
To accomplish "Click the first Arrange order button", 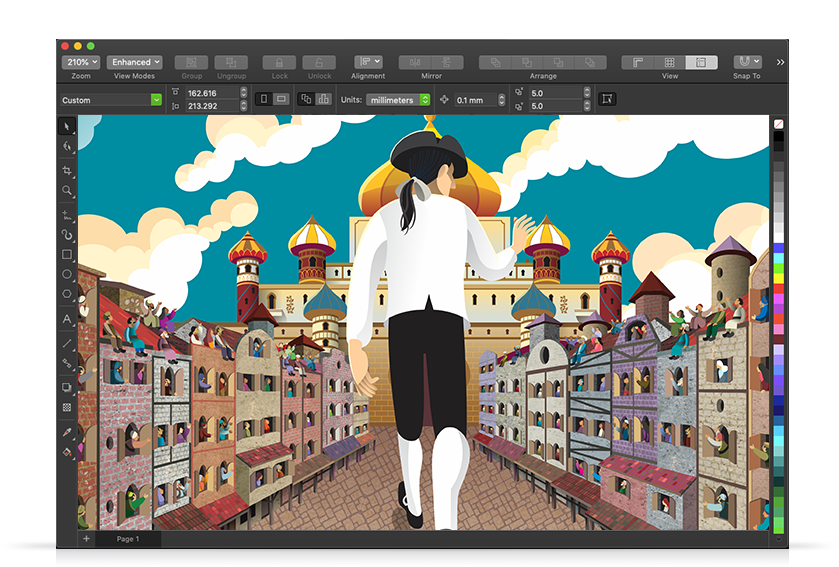I will click(x=495, y=62).
